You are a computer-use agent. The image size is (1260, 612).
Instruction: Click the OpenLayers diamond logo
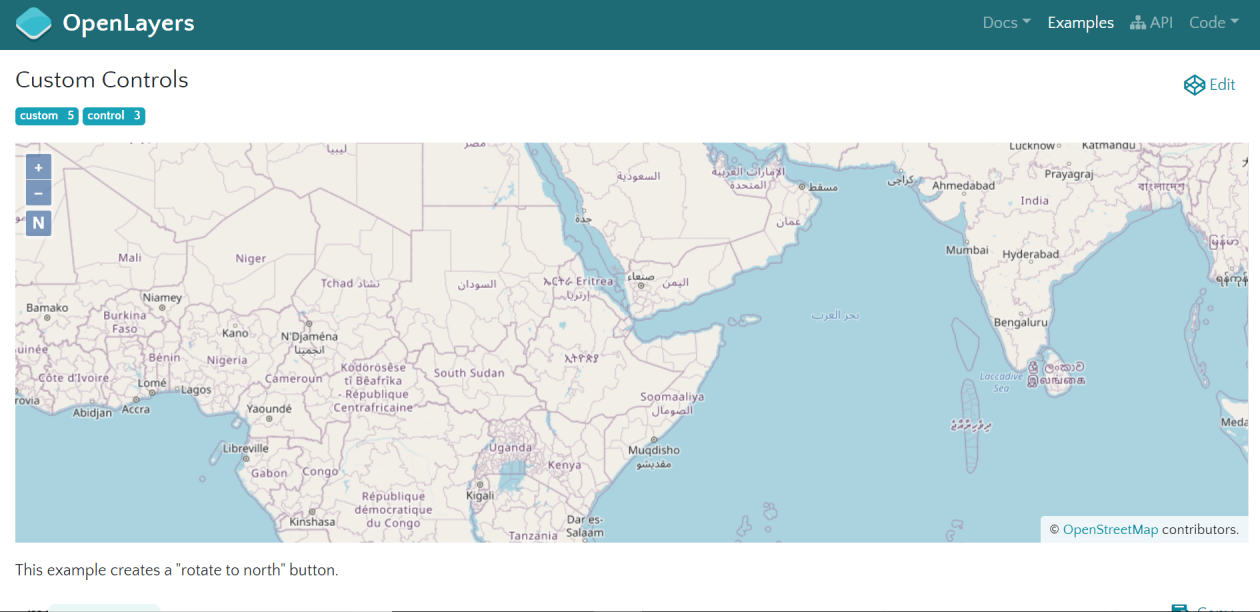point(33,22)
